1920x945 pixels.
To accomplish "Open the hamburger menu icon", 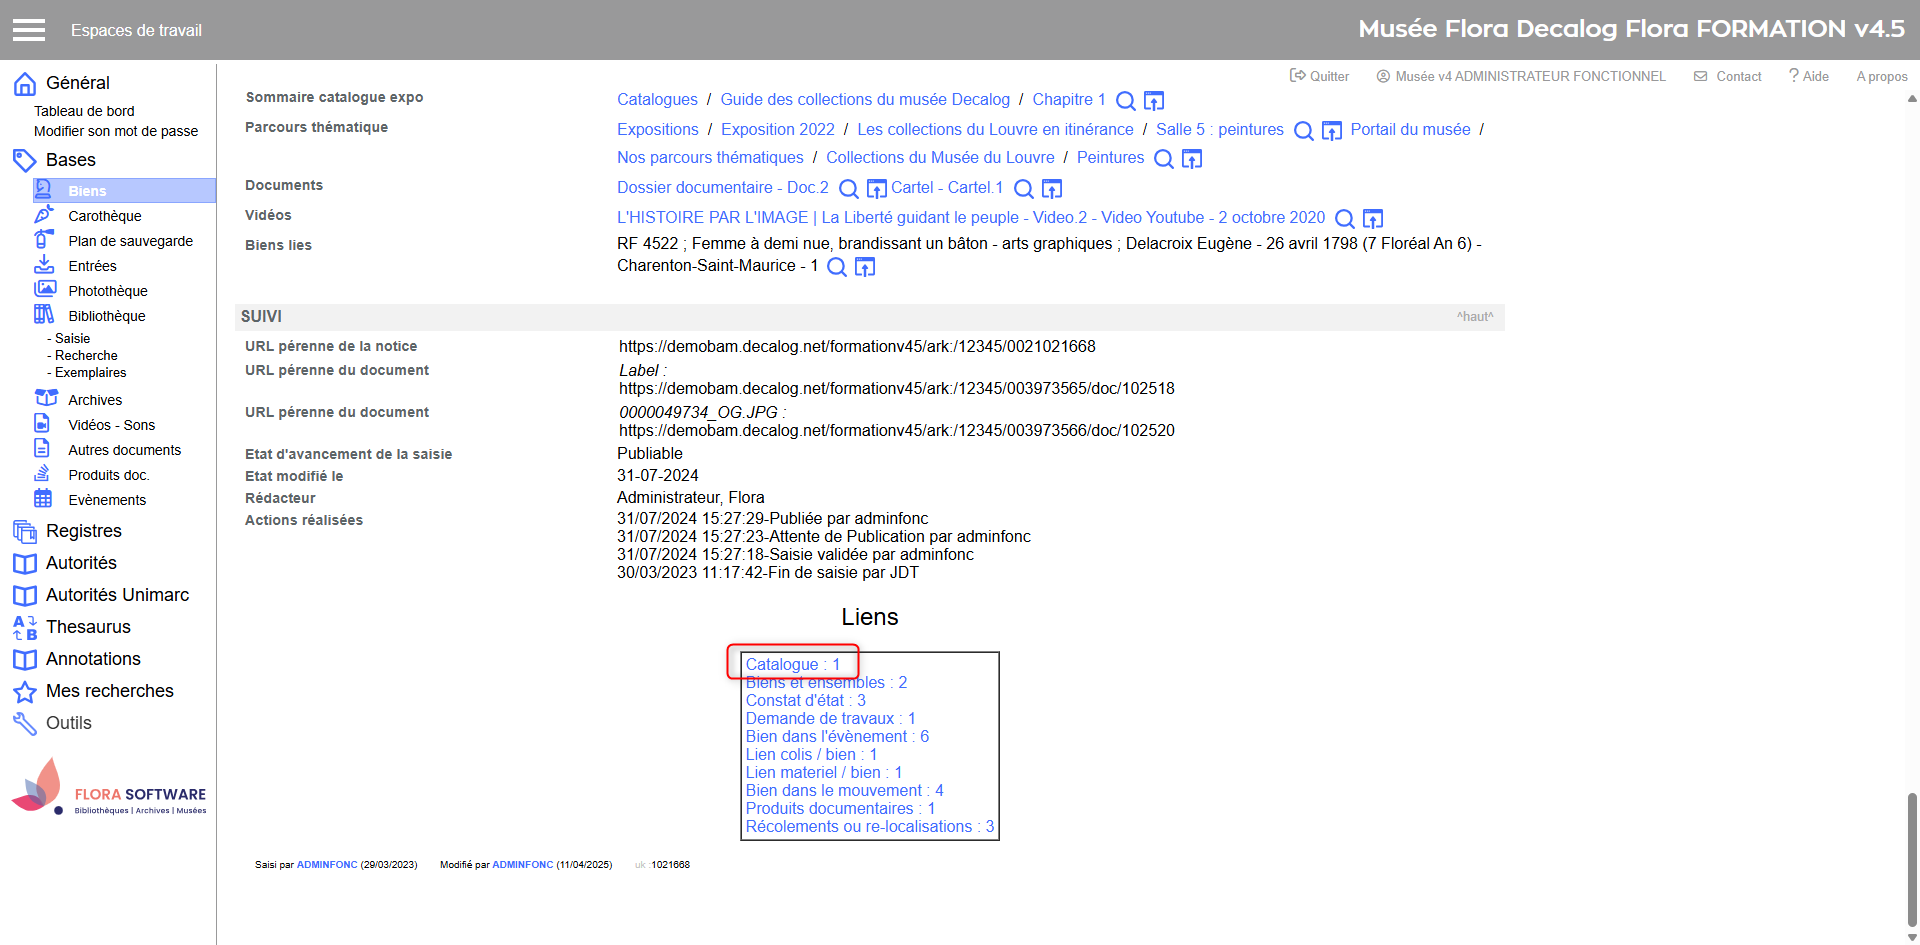I will pyautogui.click(x=29, y=30).
